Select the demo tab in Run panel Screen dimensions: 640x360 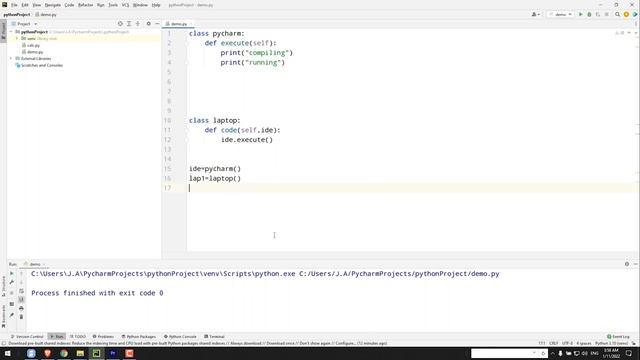point(33,264)
